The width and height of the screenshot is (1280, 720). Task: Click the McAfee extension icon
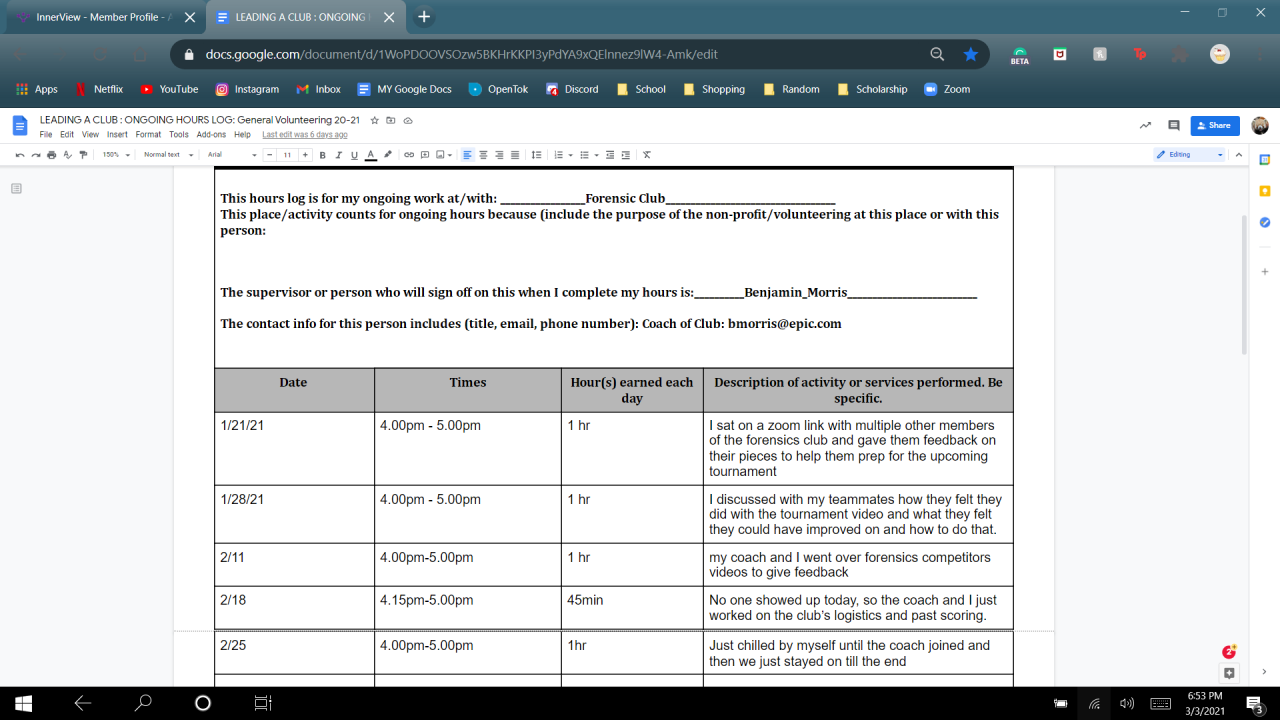tap(1059, 54)
